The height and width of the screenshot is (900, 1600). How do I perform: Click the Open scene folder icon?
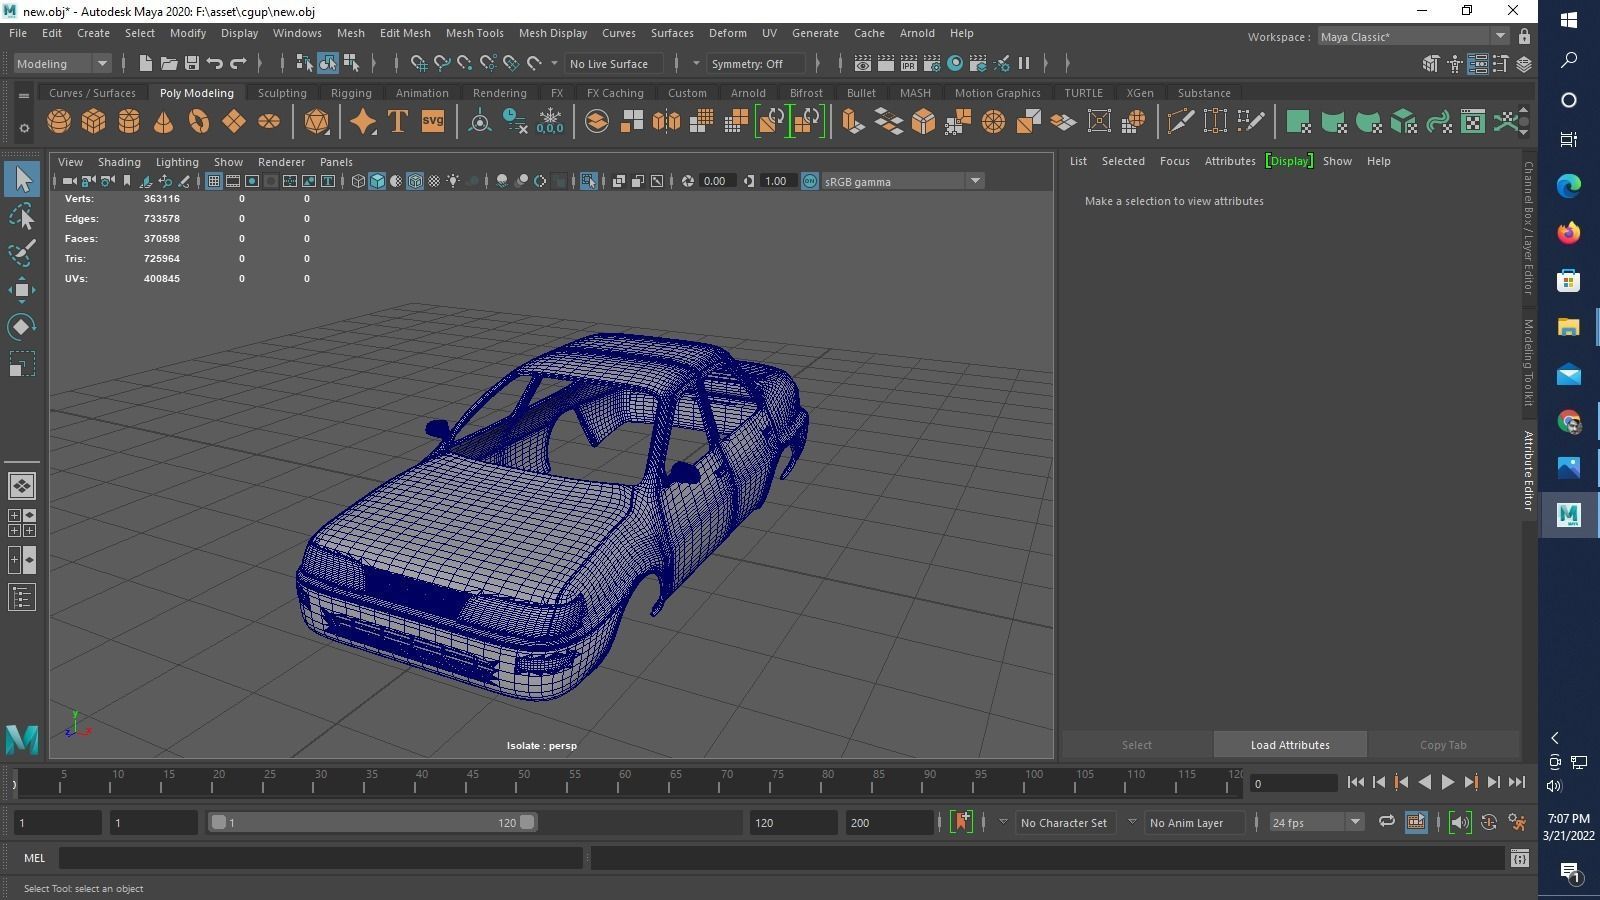tap(169, 63)
